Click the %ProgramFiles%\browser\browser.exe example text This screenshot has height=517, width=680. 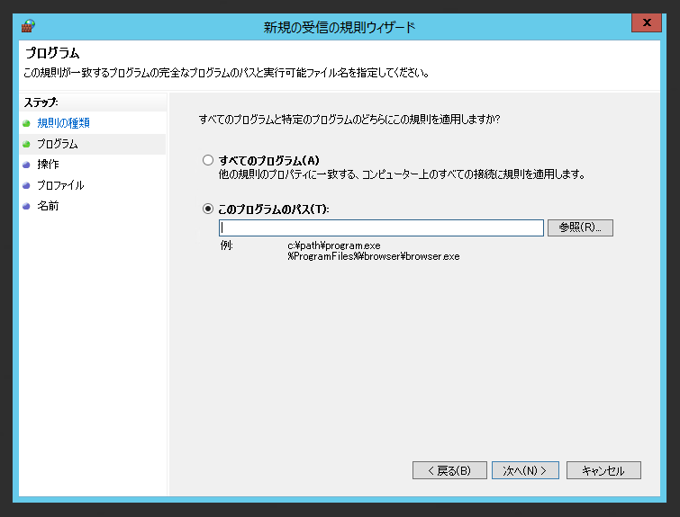[x=373, y=256]
